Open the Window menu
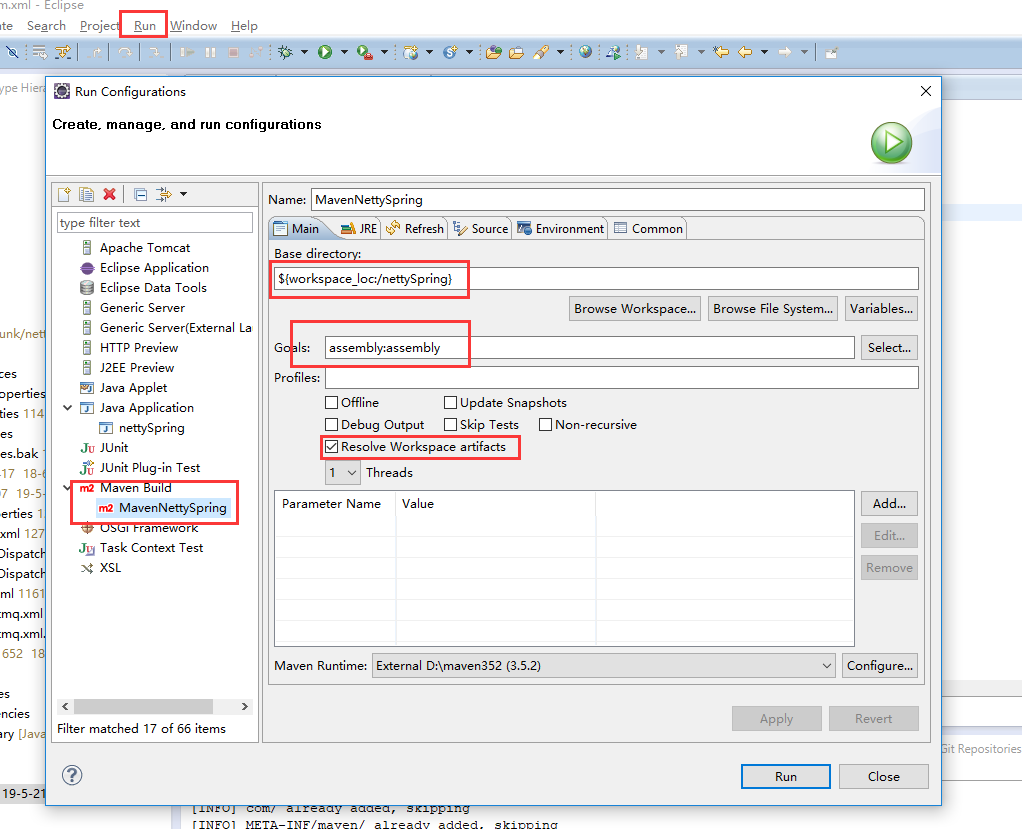 click(194, 26)
